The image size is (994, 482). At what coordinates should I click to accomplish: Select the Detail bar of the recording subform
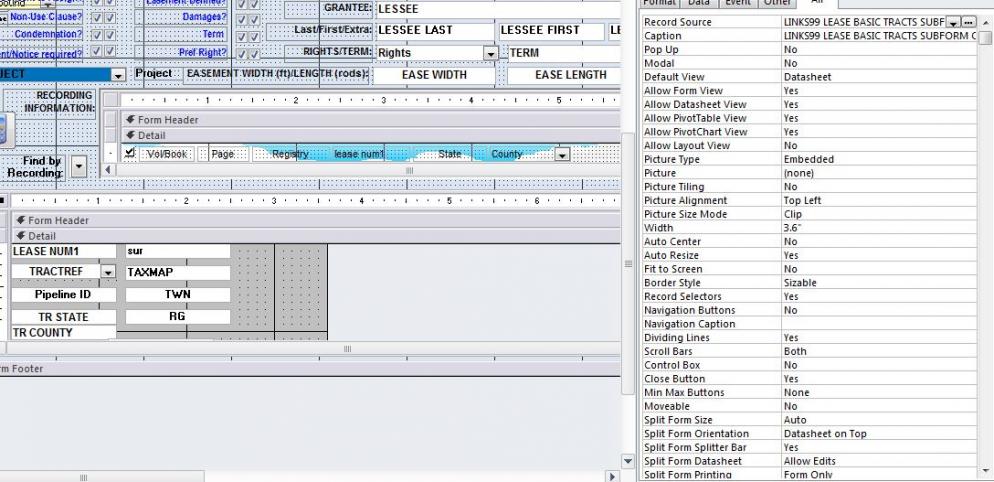(x=370, y=135)
